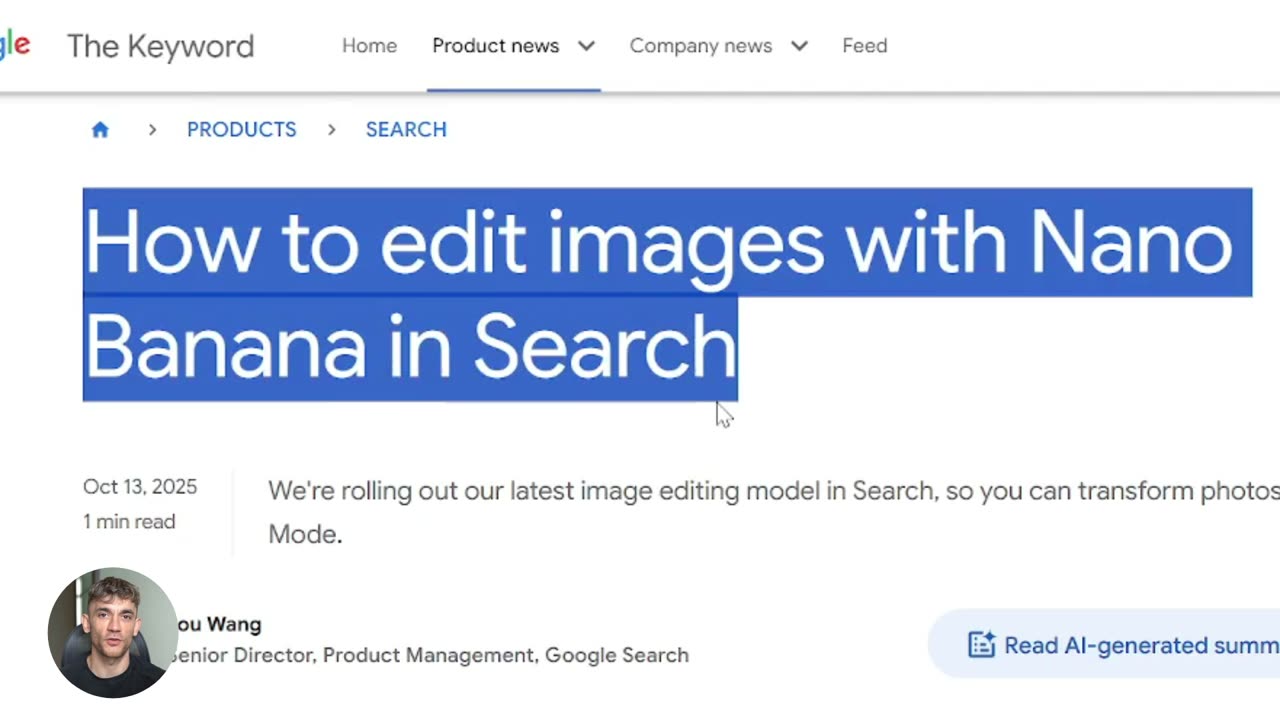The width and height of the screenshot is (1280, 720).
Task: Click the sparkle icon in the AI-generated summary button
Action: pyautogui.click(x=981, y=645)
